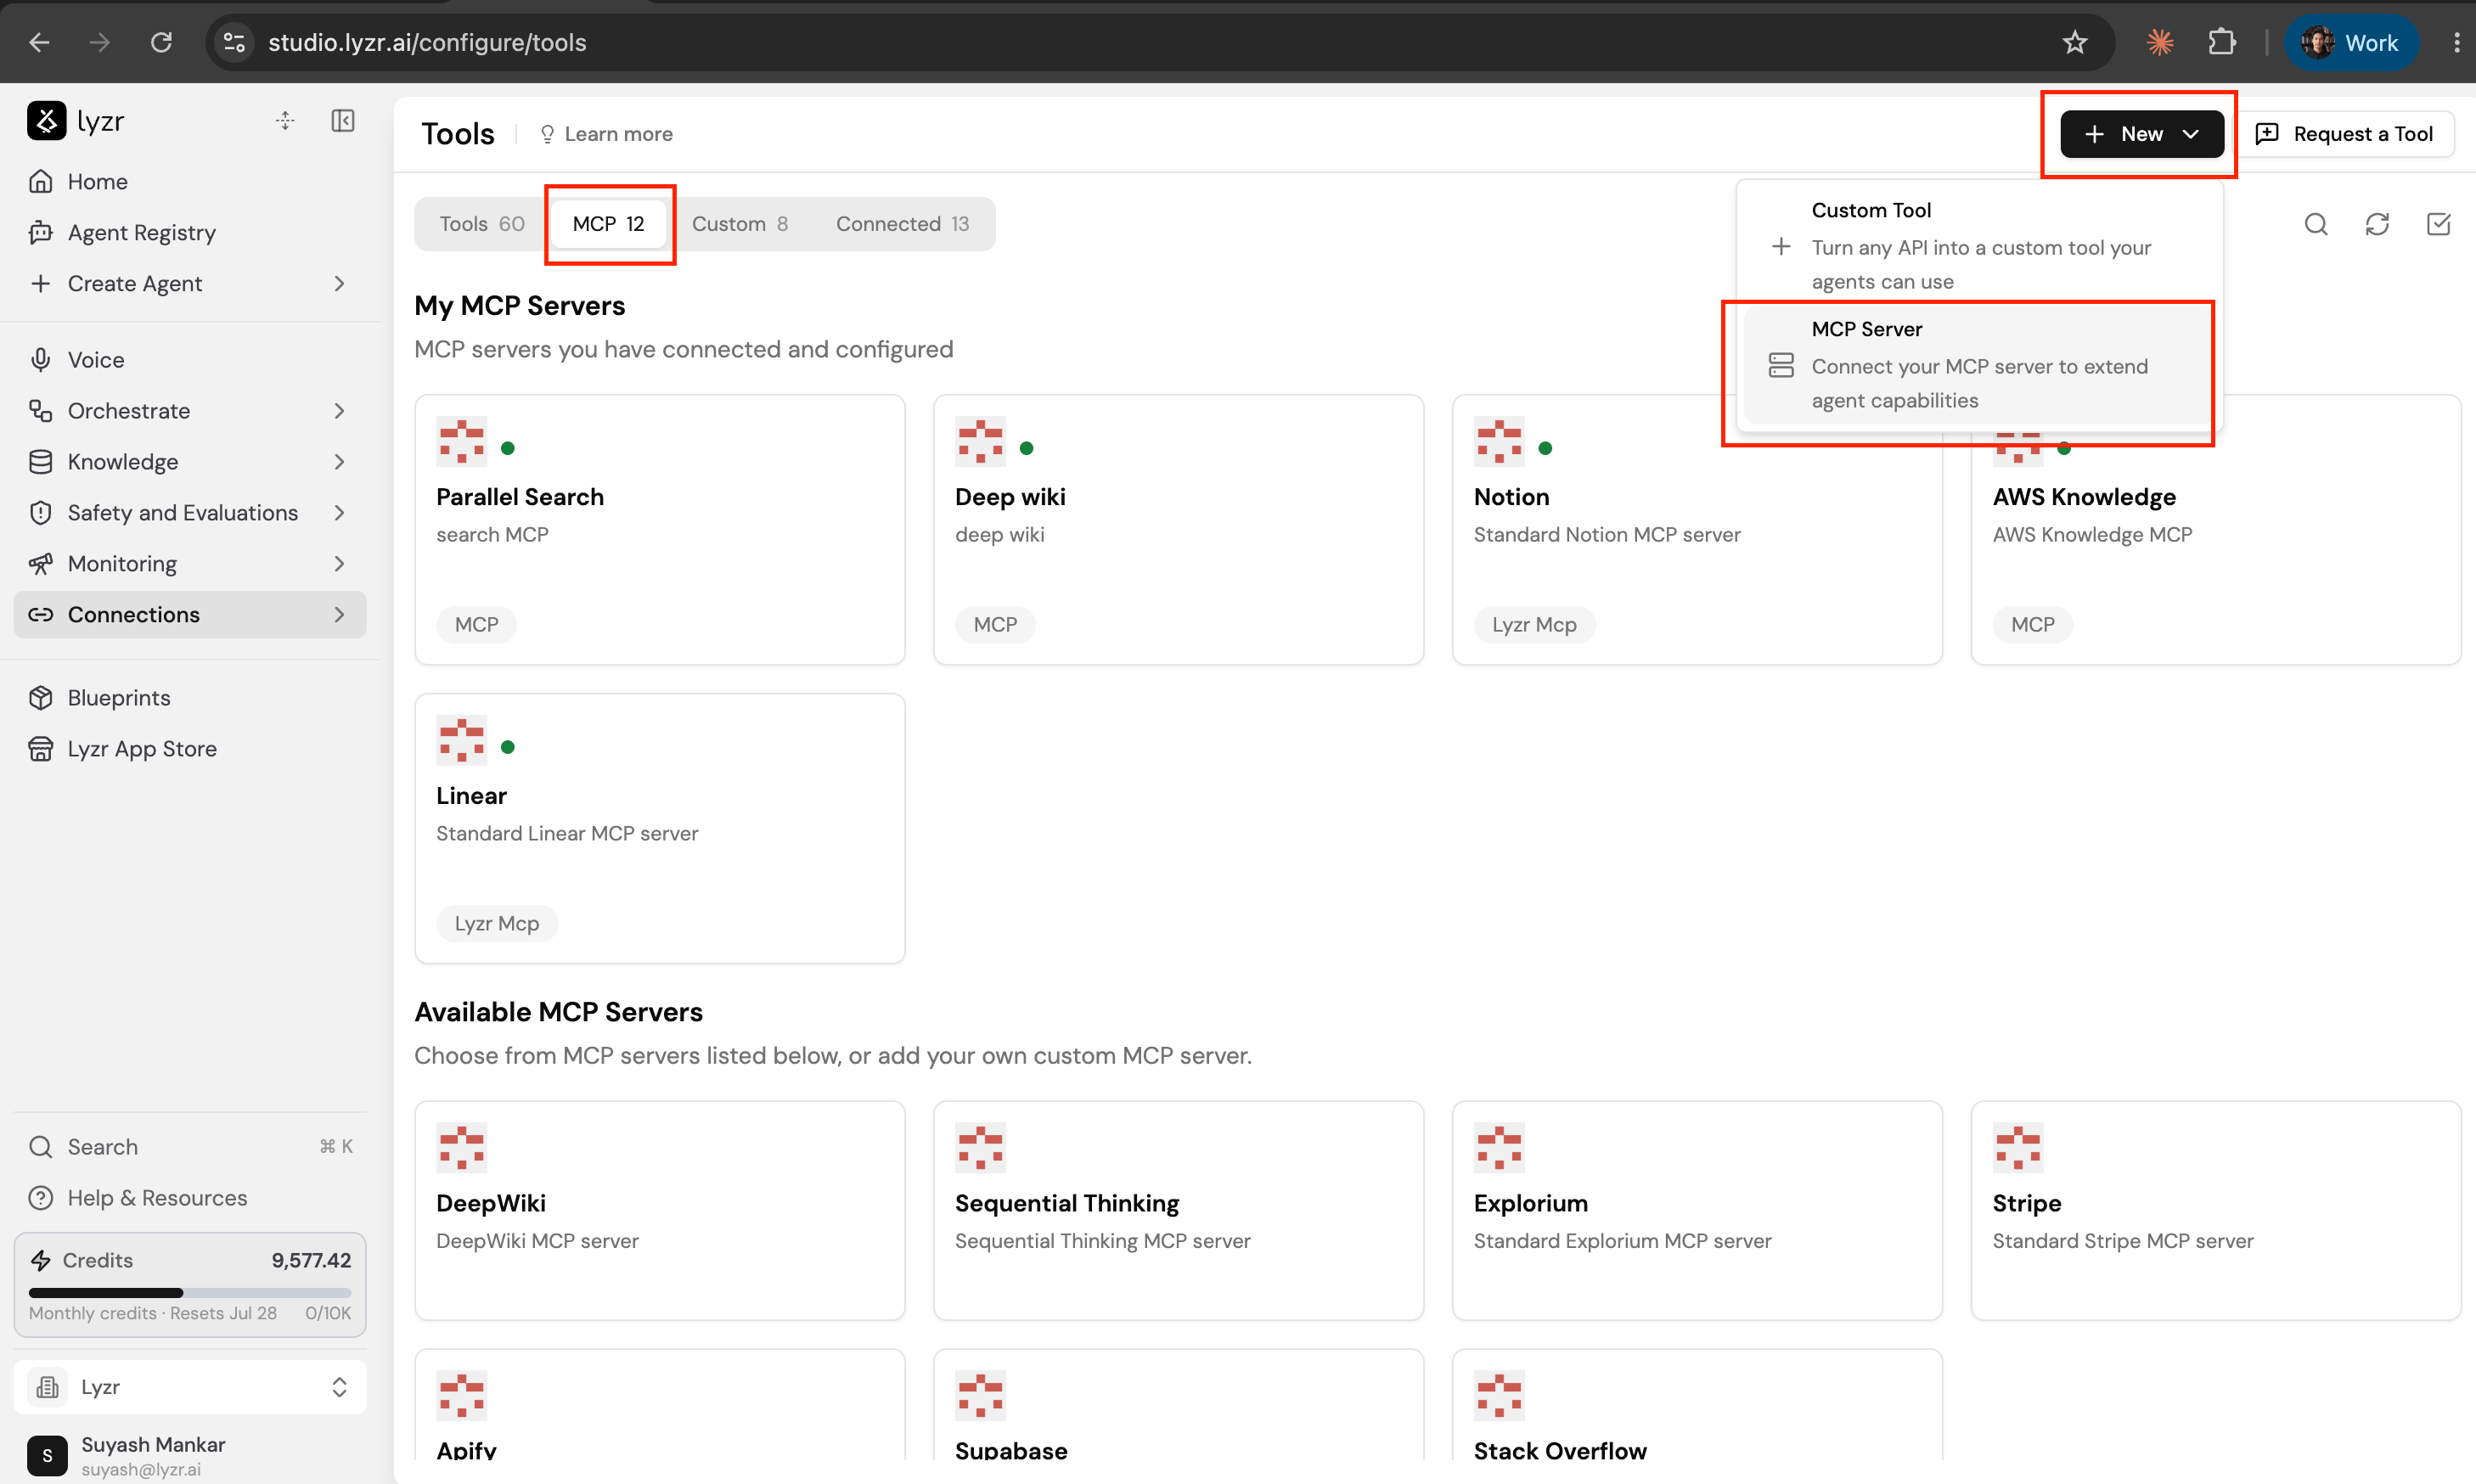Click Request a Tool button
The image size is (2476, 1484).
click(2344, 134)
